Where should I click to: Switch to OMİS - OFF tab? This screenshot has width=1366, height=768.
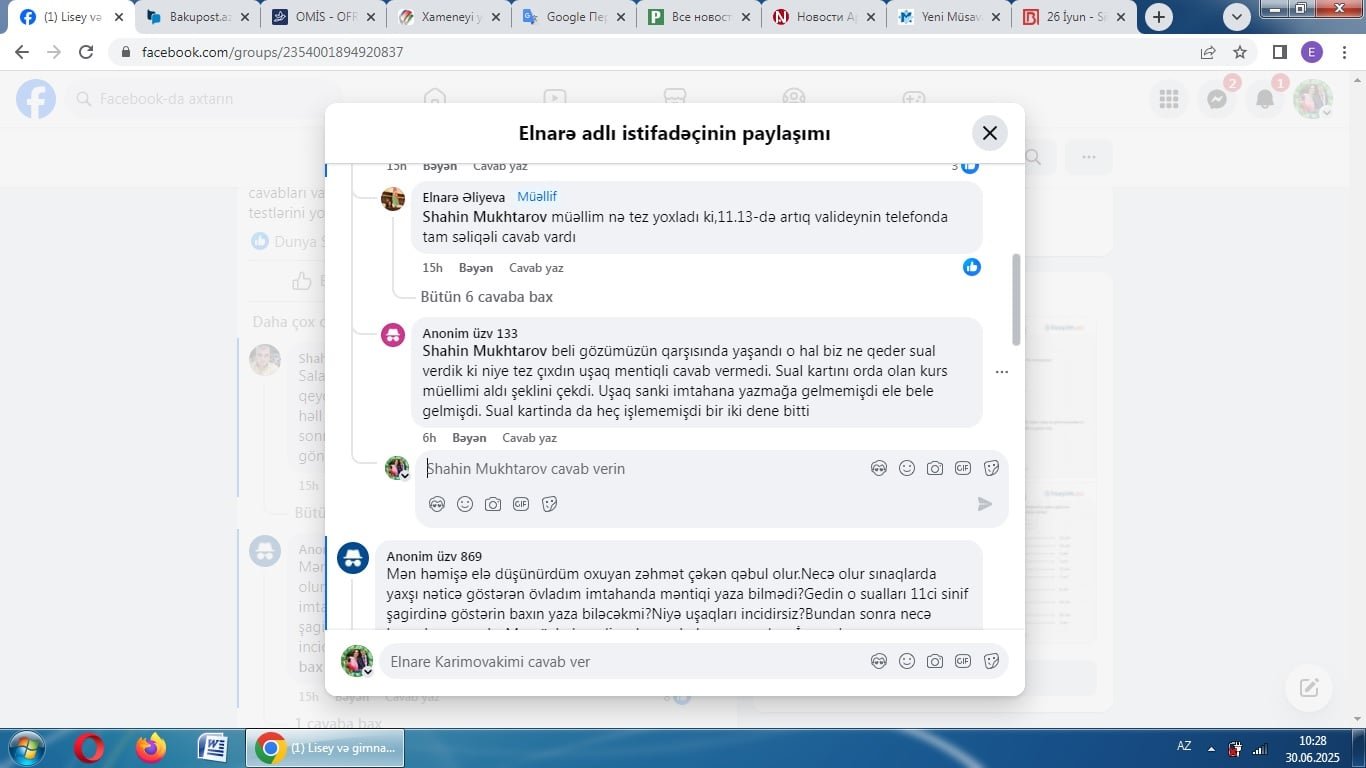(x=322, y=17)
